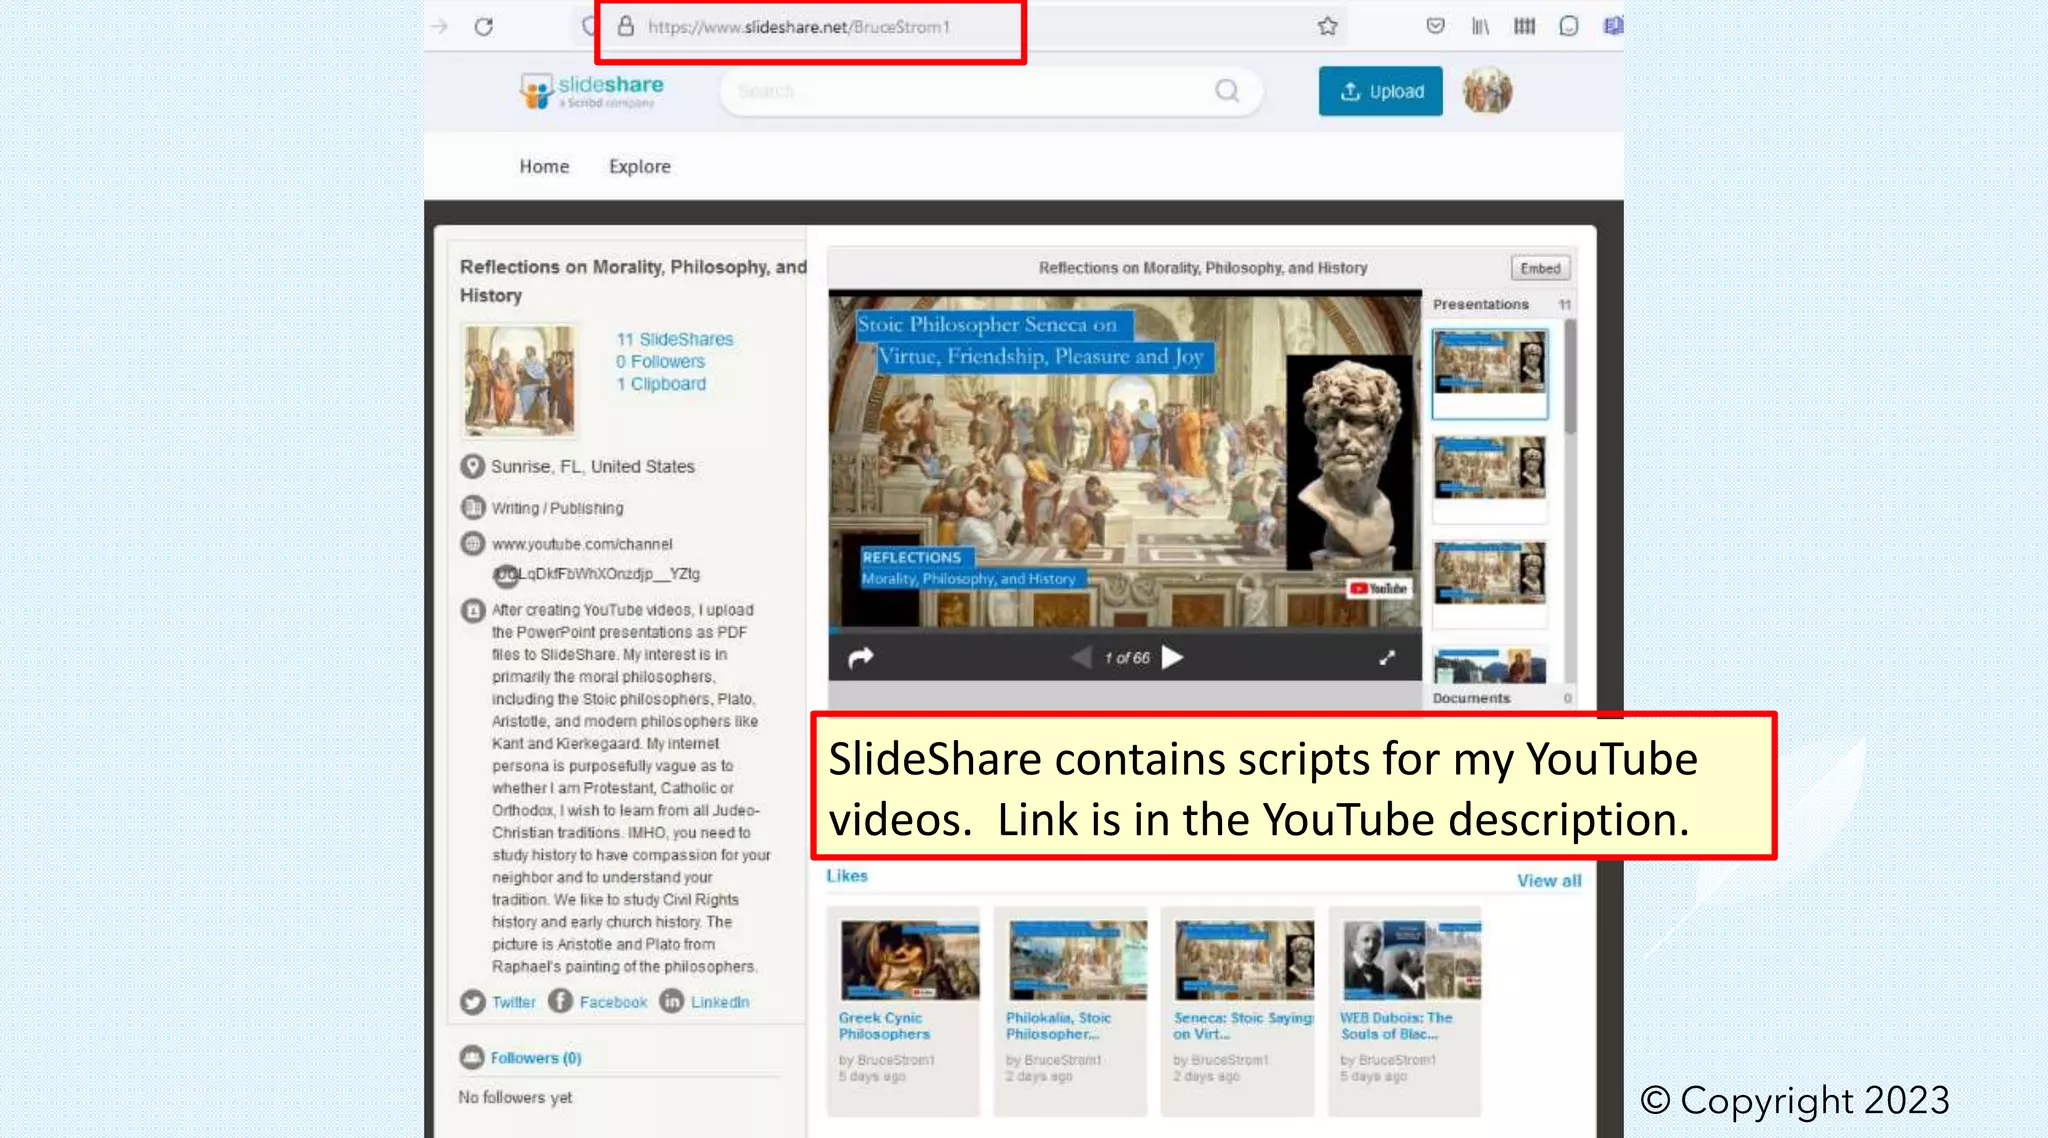Screen dimensions: 2048x1138
Task: Click the browser reload icon
Action: [484, 27]
